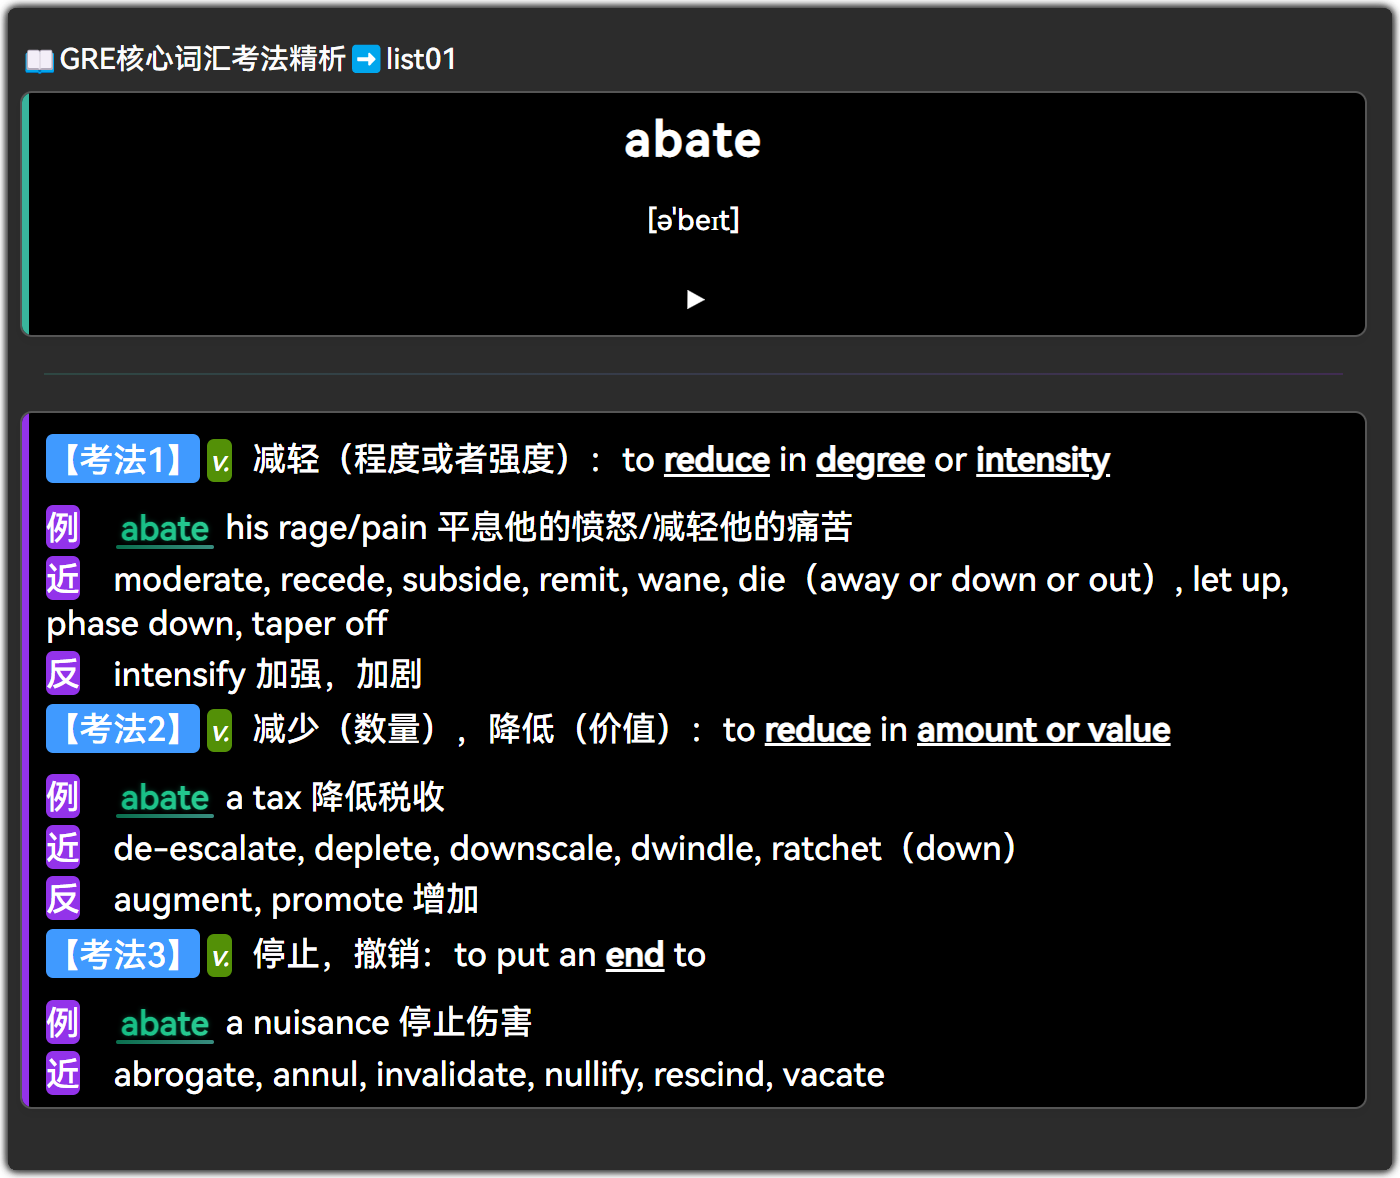The width and height of the screenshot is (1400, 1178).
Task: Play the abate pronunciation audio
Action: (x=695, y=300)
